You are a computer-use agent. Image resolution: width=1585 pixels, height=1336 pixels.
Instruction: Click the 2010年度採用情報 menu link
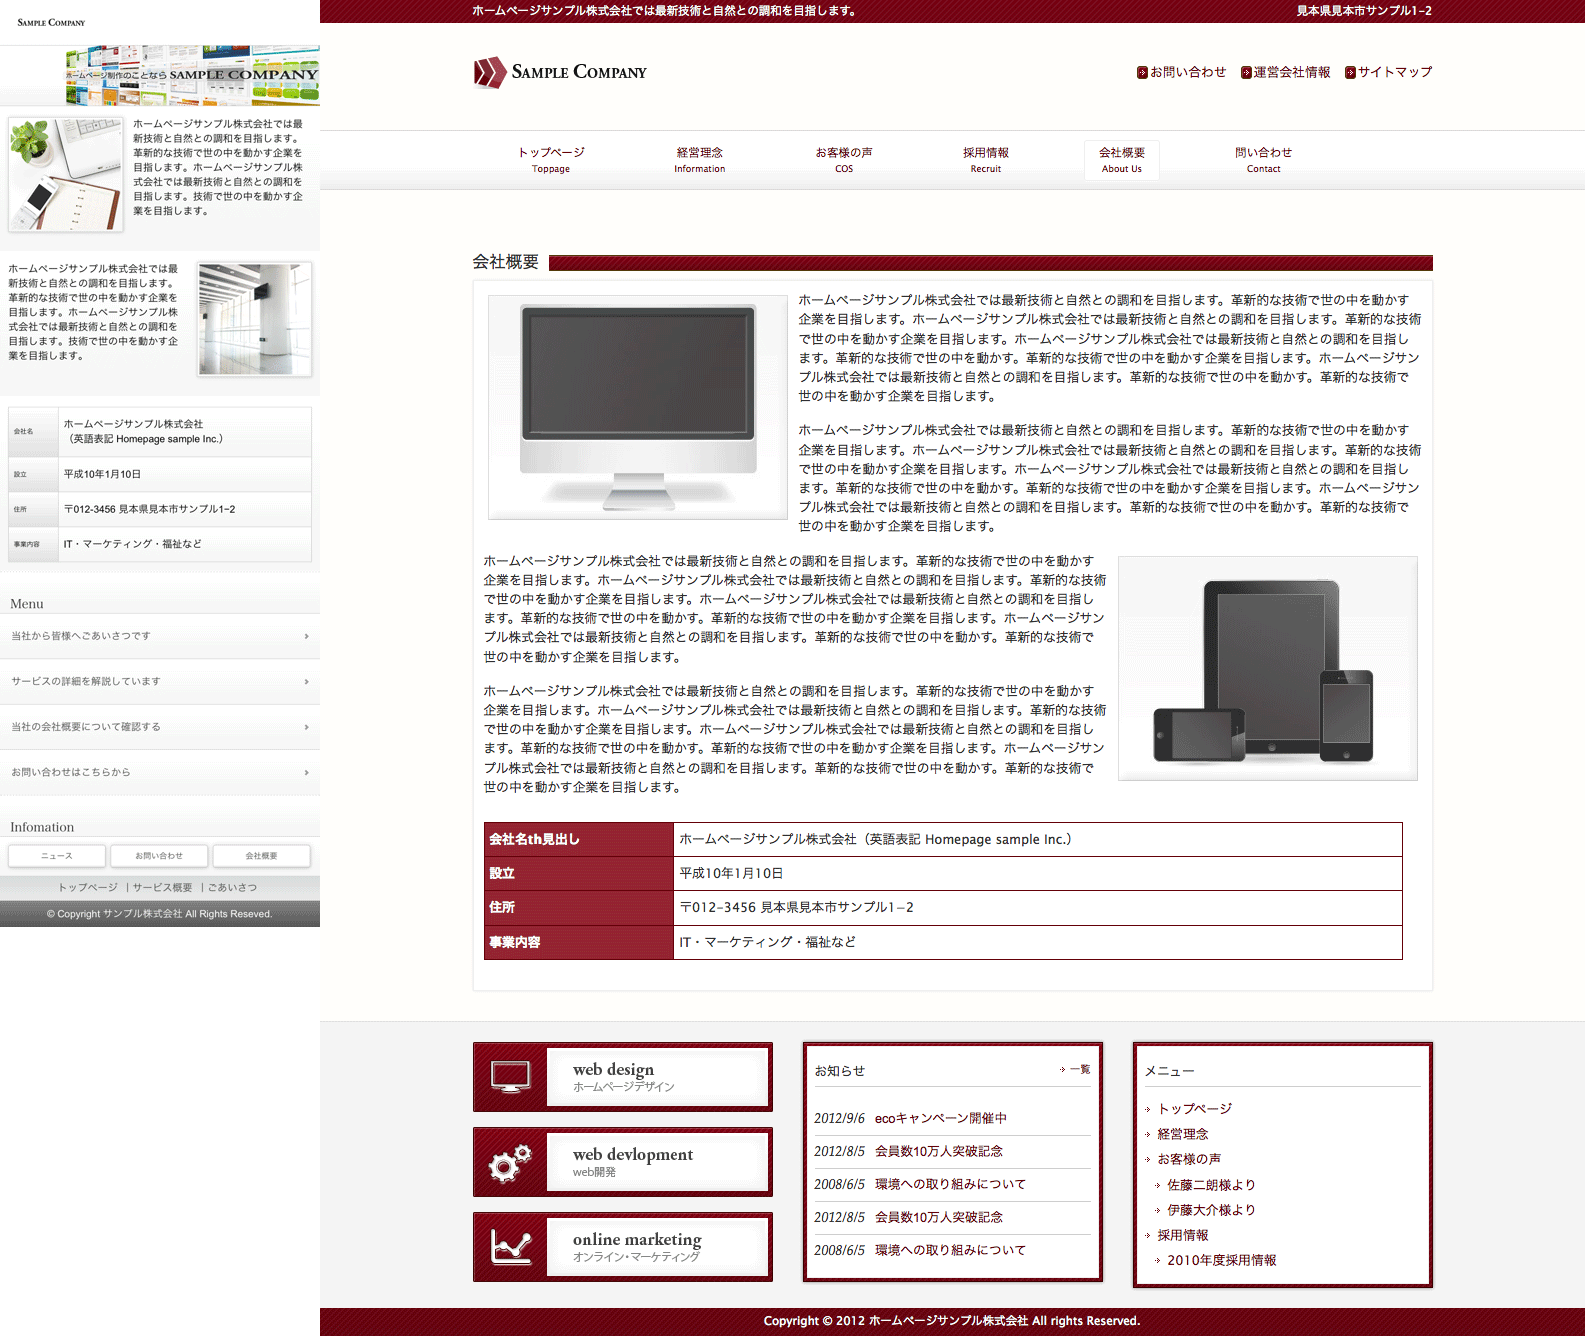tap(1221, 1260)
